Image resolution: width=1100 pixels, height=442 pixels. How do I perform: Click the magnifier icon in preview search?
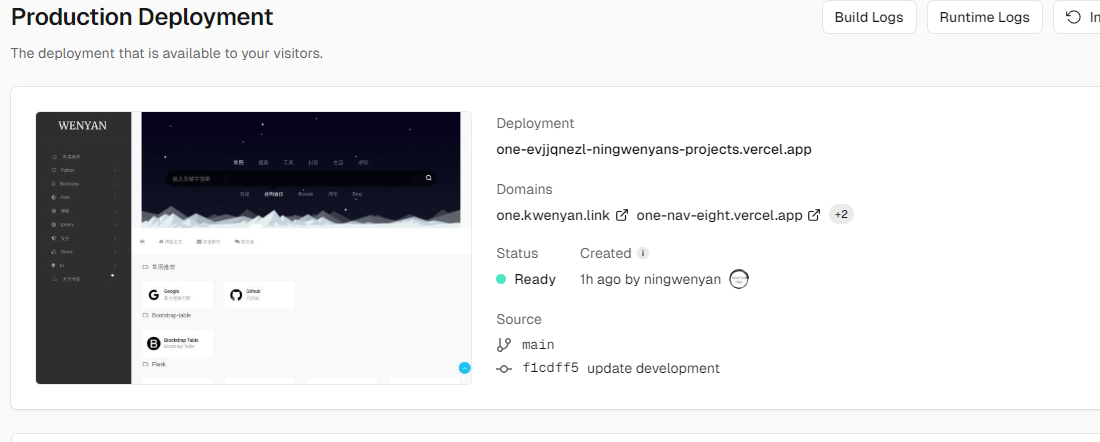coord(429,179)
